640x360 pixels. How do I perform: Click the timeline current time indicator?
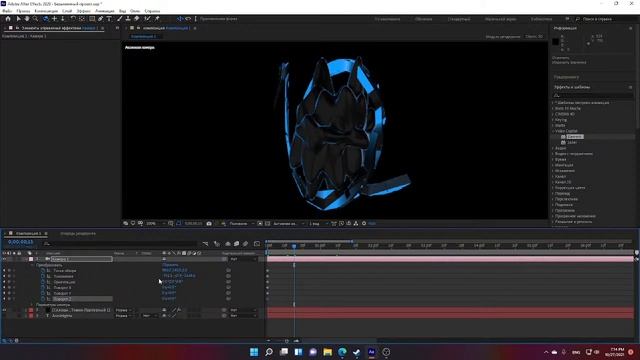(294, 246)
